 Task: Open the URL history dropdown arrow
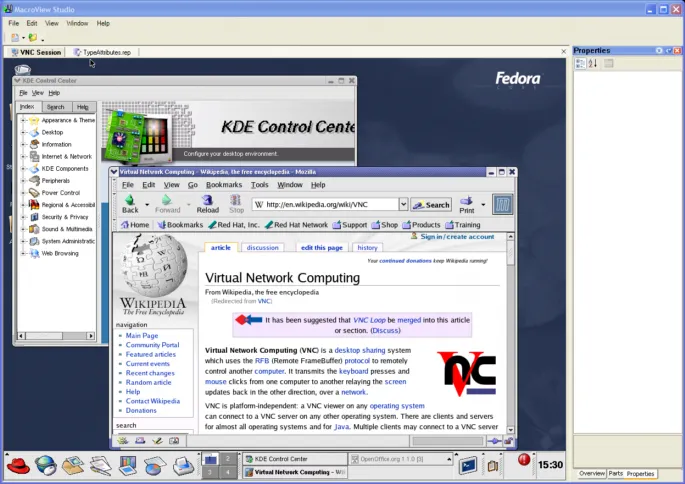[x=403, y=205]
